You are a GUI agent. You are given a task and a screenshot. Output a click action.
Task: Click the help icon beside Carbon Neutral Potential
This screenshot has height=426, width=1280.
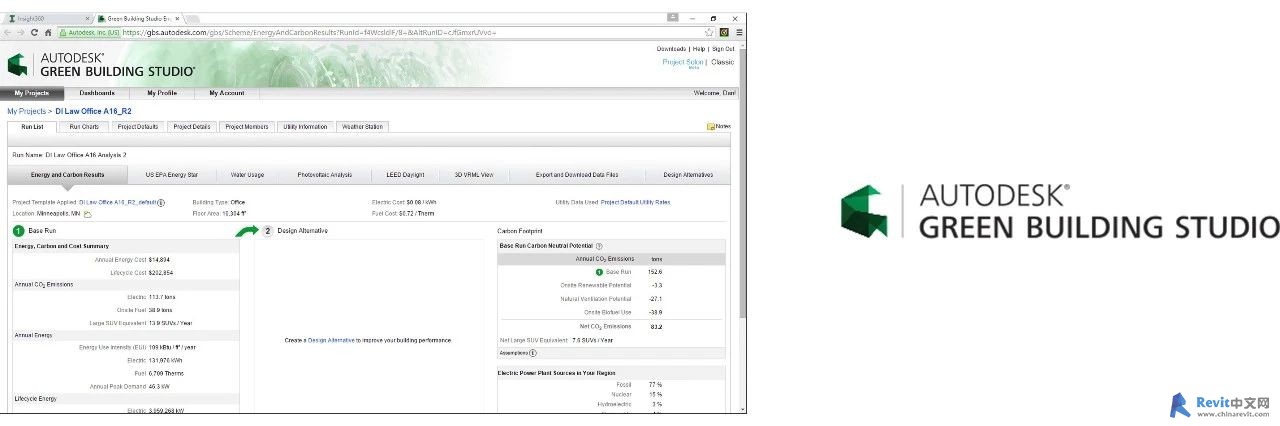point(599,246)
